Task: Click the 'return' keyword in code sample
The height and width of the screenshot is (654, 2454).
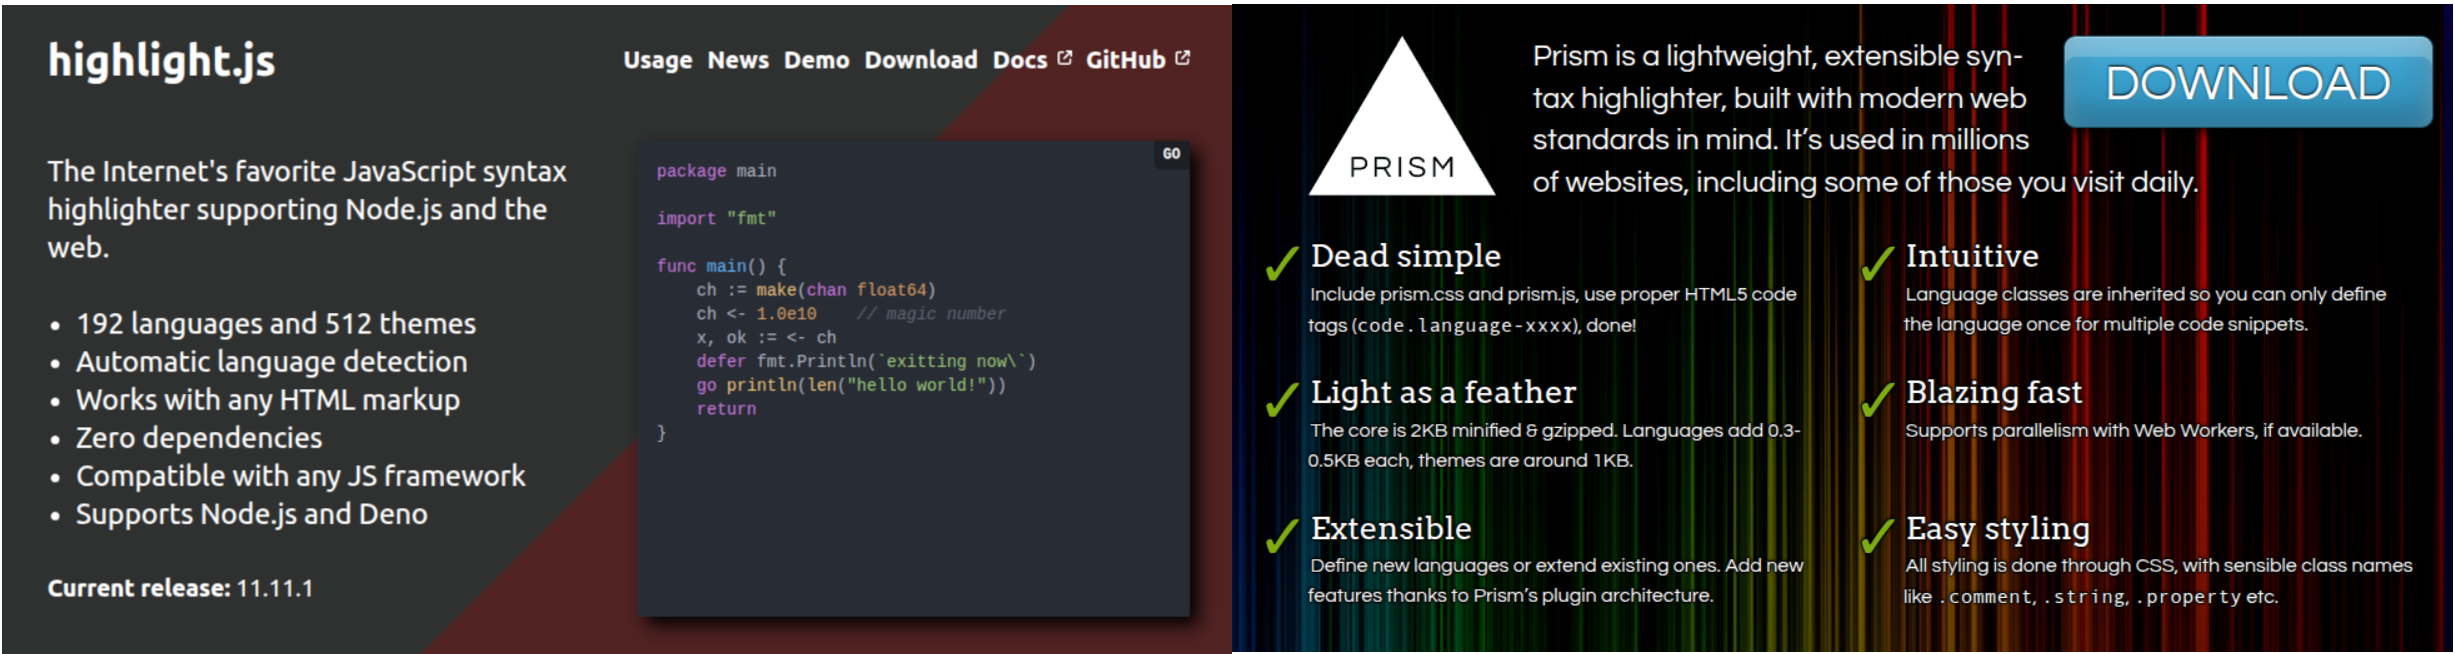Action: (x=726, y=409)
